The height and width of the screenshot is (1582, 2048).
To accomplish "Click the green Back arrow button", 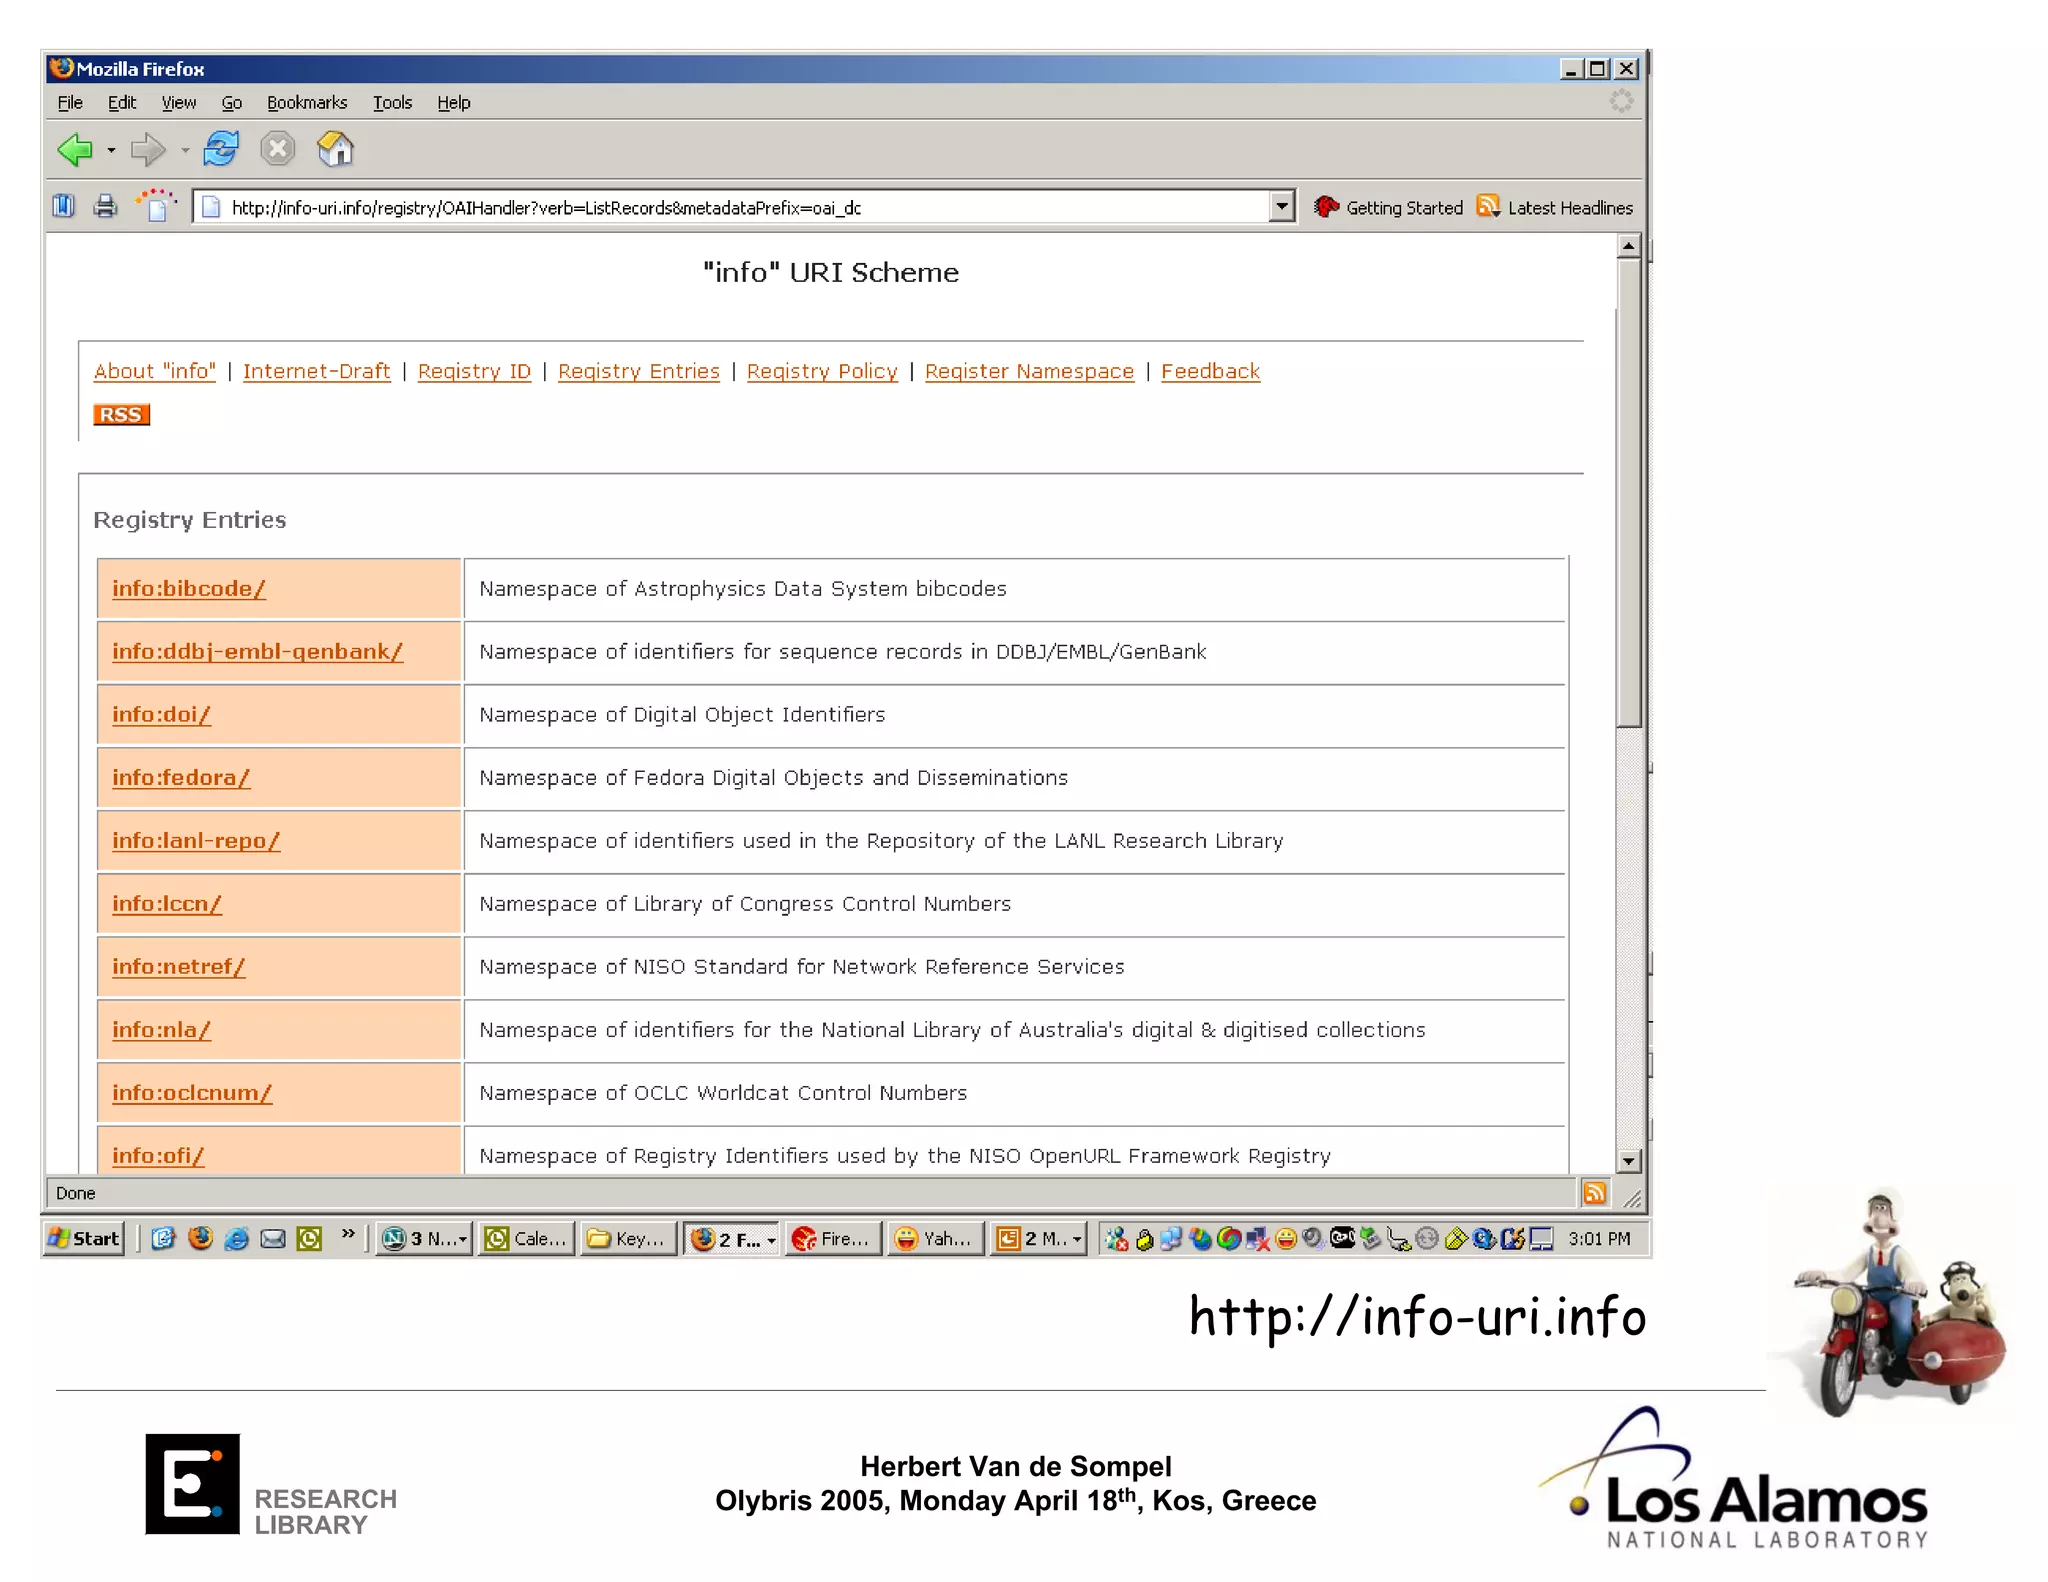I will (74, 150).
